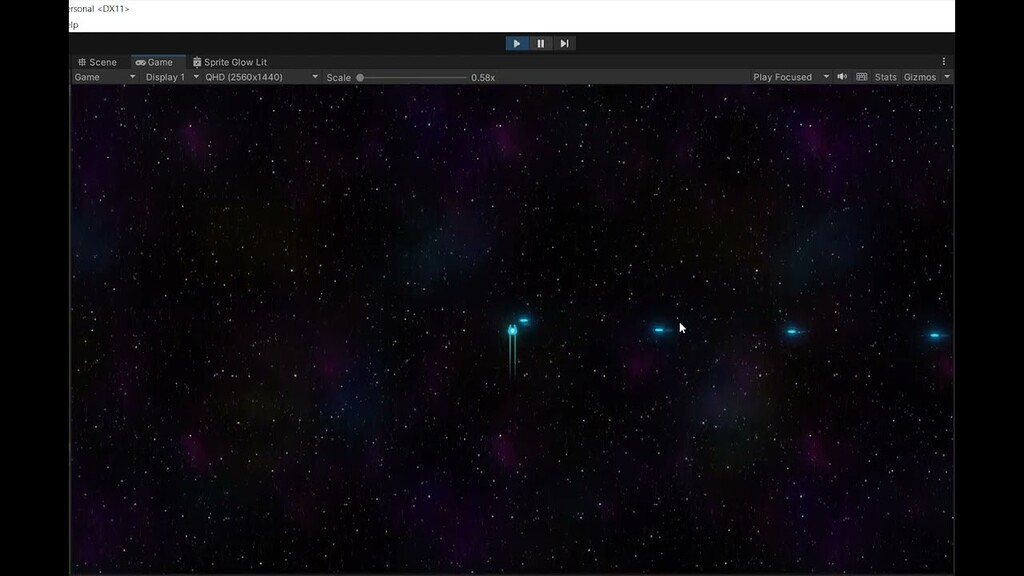Image resolution: width=1024 pixels, height=576 pixels.
Task: Pause the running game
Action: pyautogui.click(x=540, y=43)
